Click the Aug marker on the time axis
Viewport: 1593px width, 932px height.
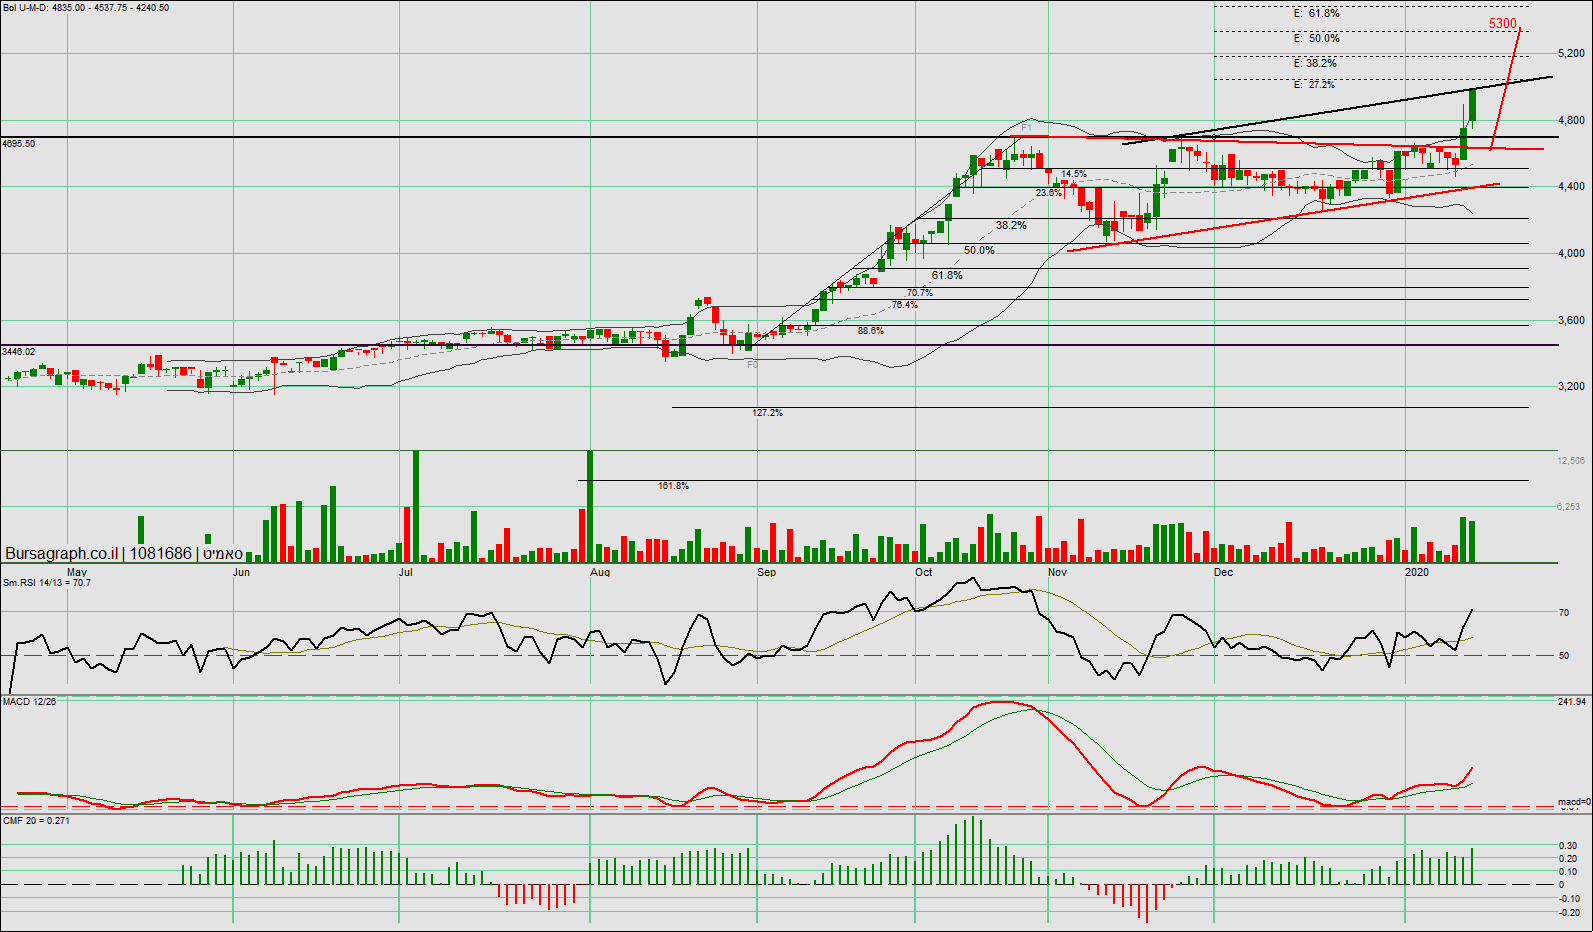click(x=600, y=573)
